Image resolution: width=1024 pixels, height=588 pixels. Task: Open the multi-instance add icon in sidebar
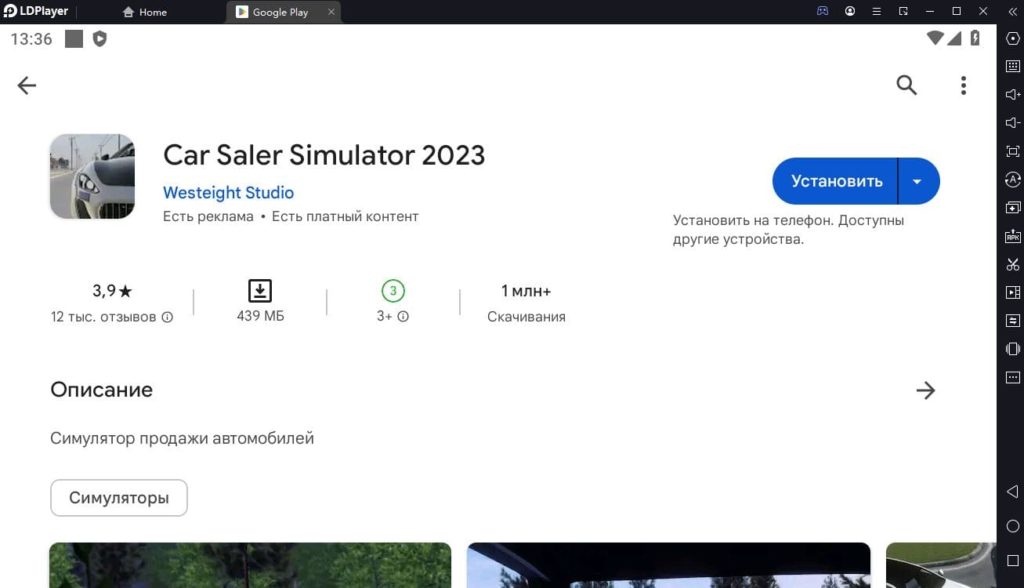1012,208
